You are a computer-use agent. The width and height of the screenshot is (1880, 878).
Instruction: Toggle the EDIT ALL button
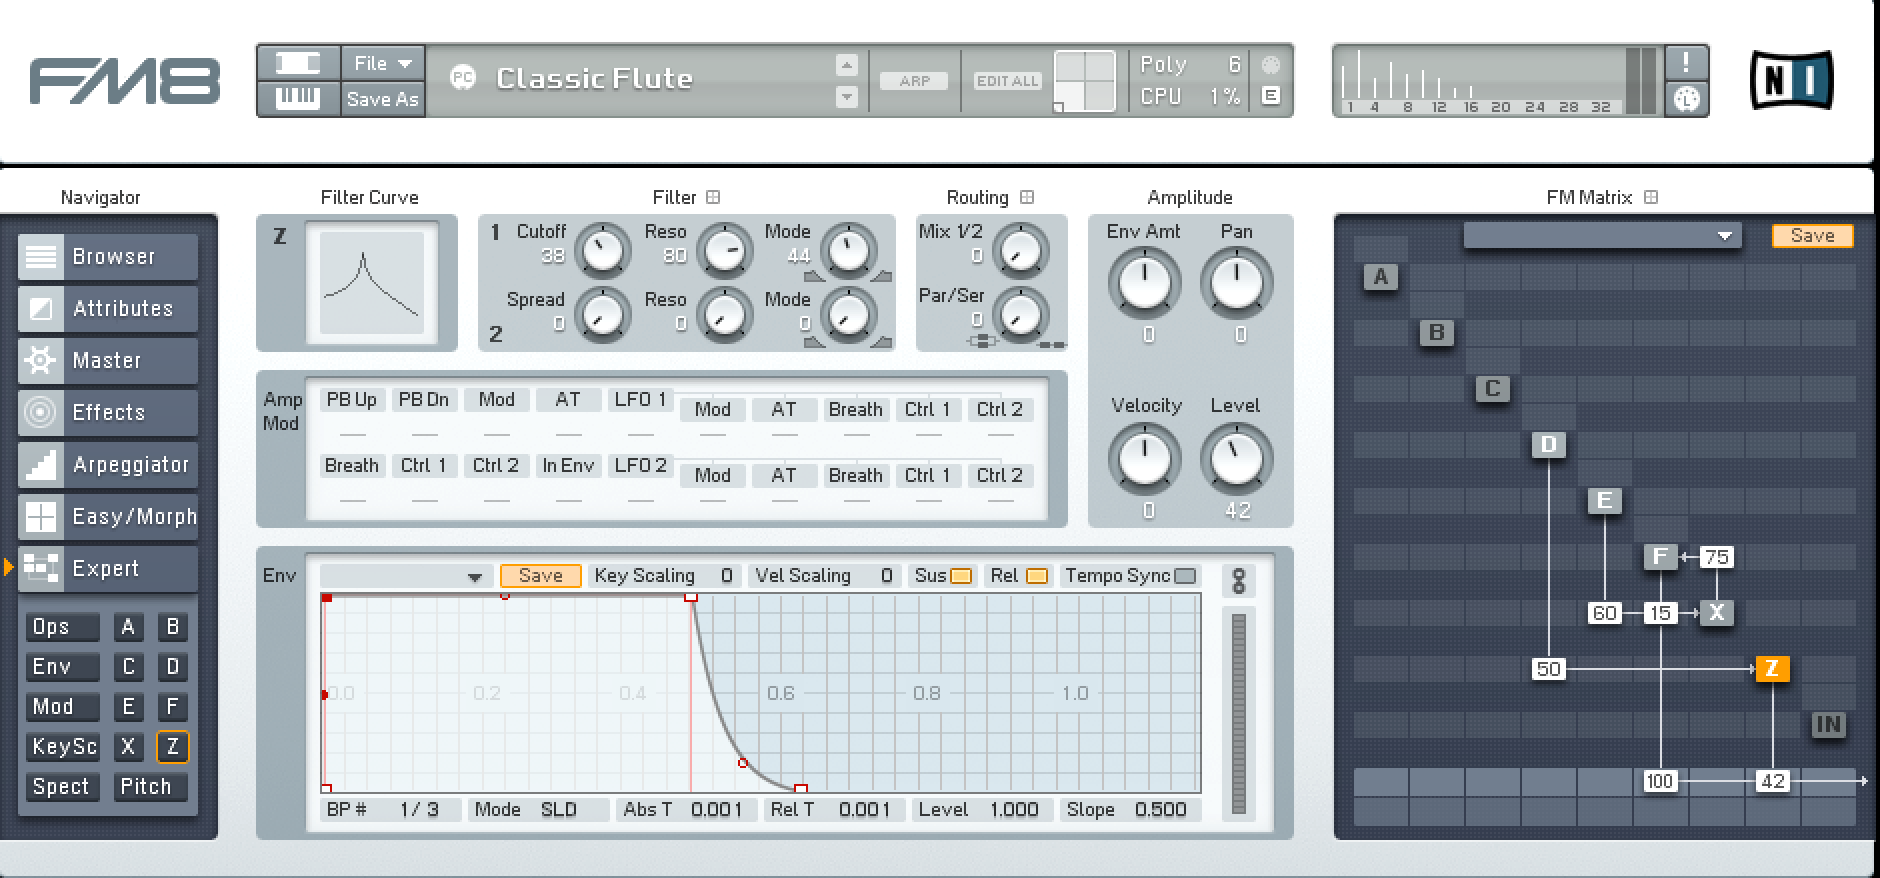pyautogui.click(x=1008, y=81)
